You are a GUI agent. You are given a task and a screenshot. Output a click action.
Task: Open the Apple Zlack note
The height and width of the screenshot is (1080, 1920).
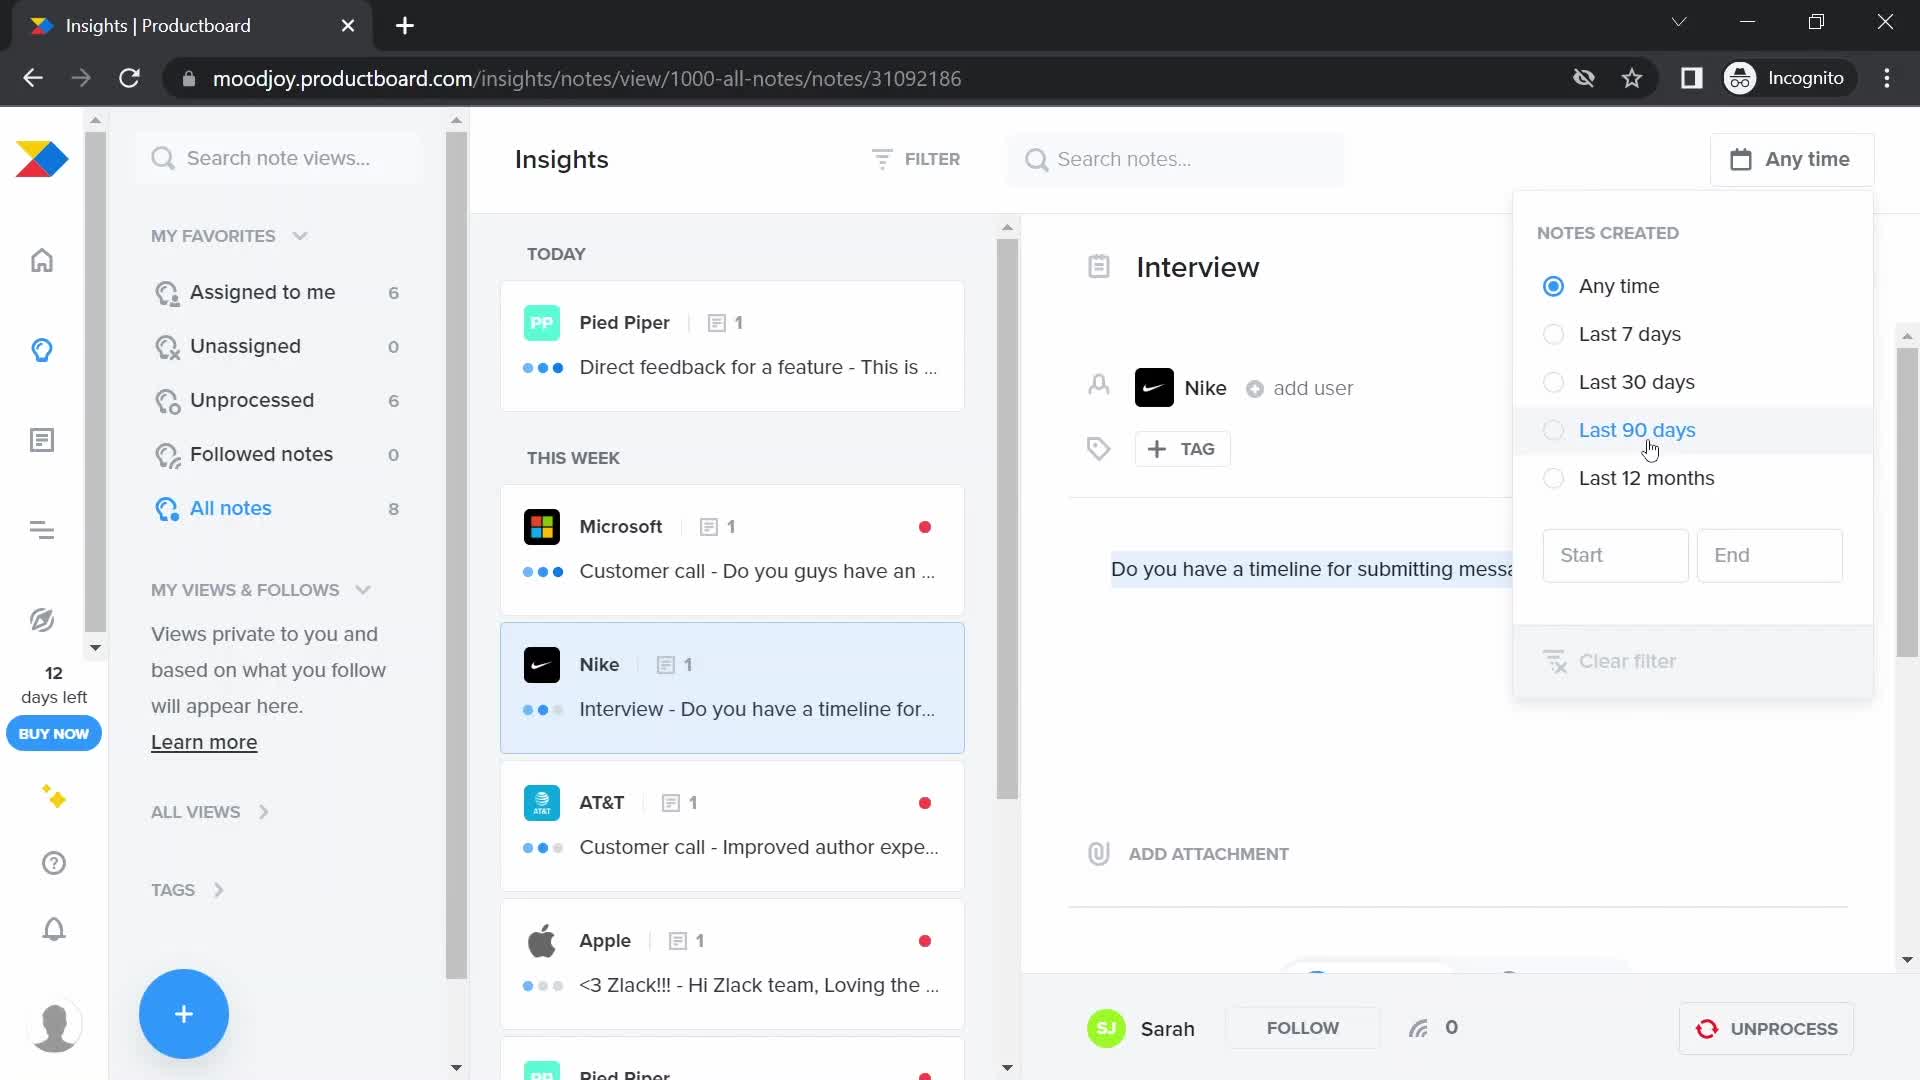732,964
